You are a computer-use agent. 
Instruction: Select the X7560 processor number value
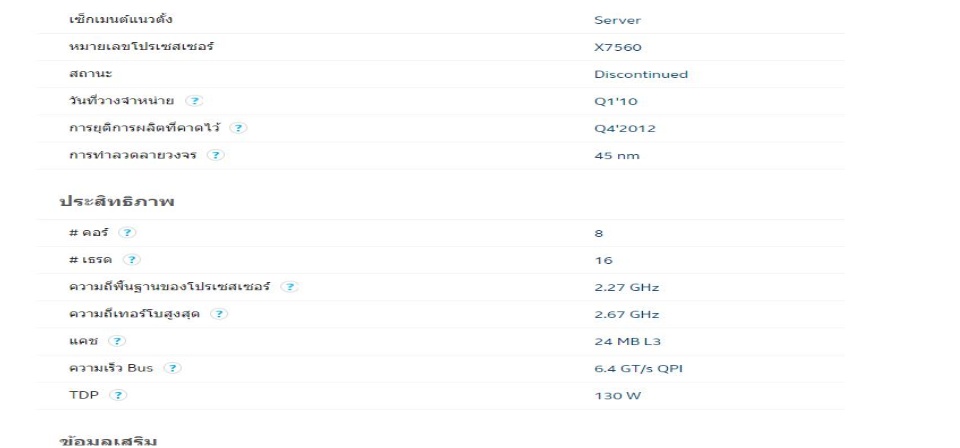click(618, 47)
